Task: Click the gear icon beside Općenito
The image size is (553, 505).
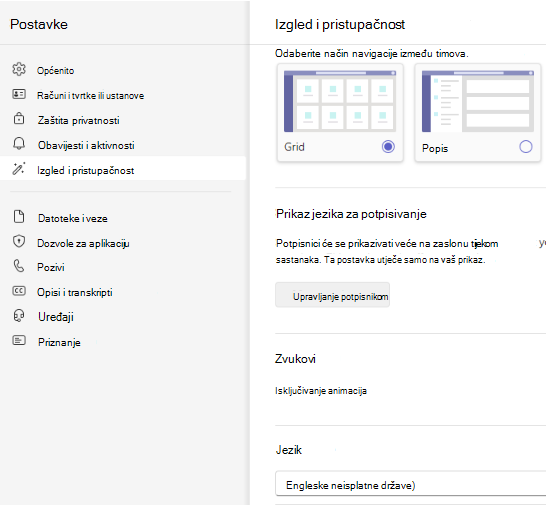Action: [x=19, y=69]
